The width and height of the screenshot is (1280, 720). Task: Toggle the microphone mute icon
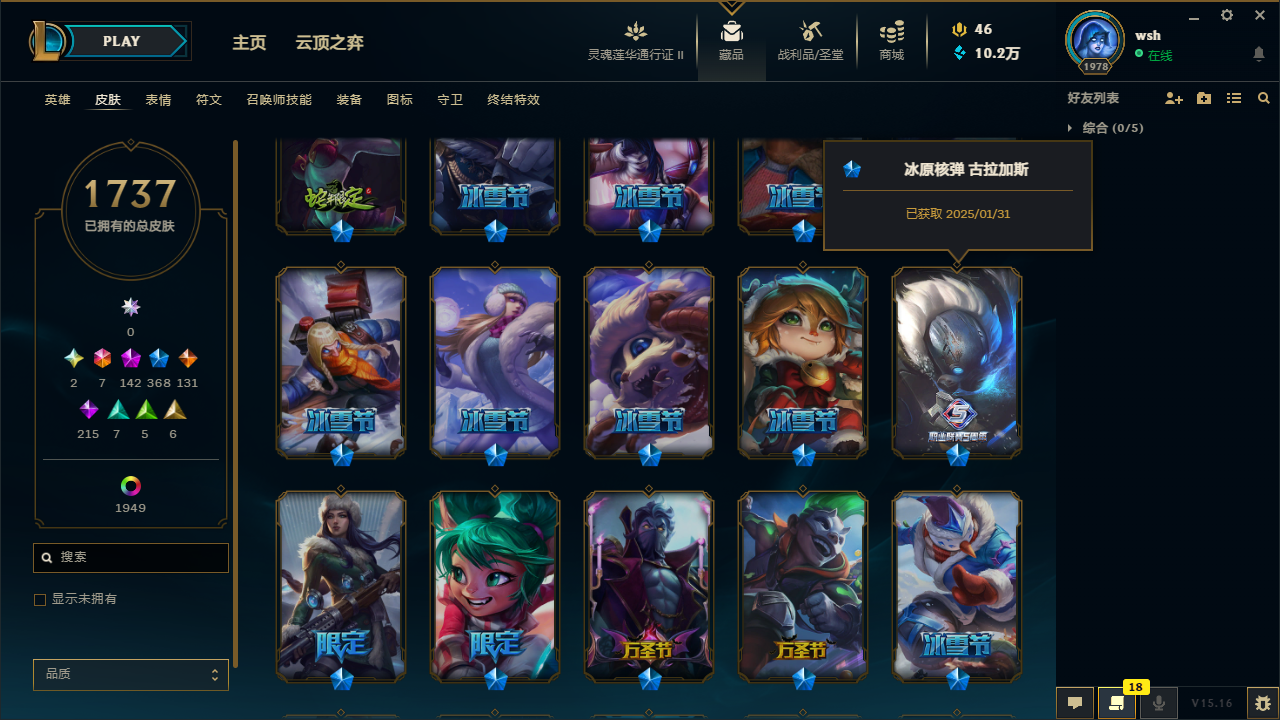pos(1159,703)
